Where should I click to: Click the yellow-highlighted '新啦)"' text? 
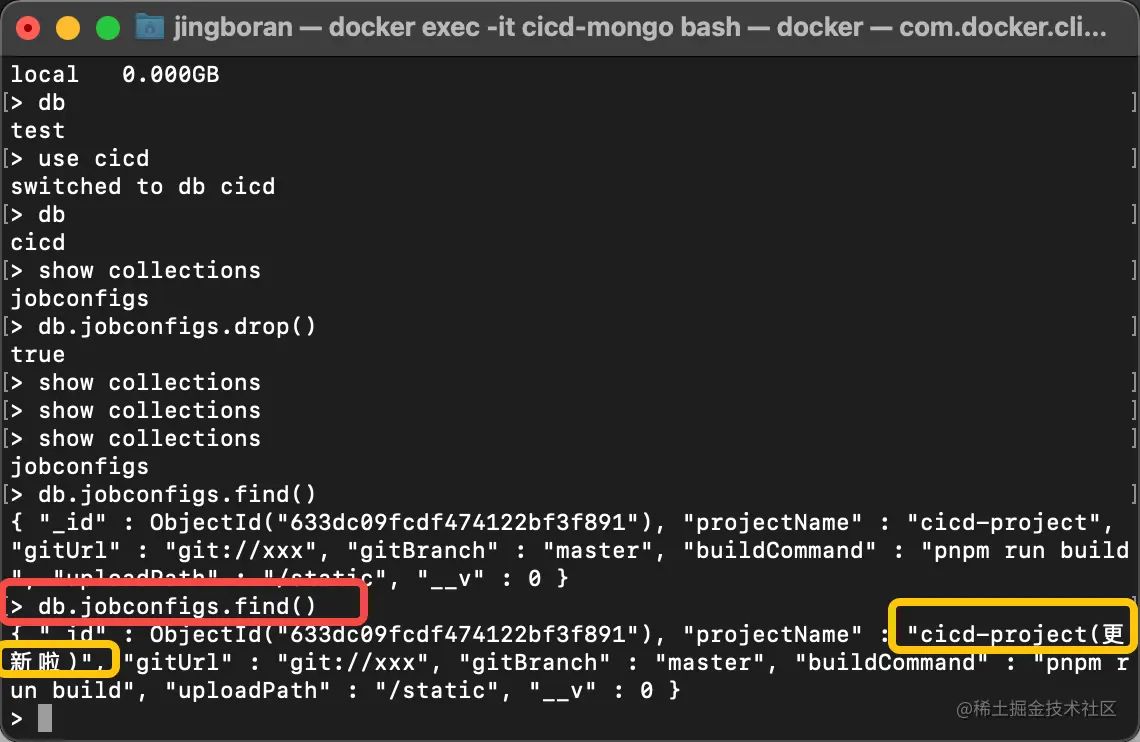coord(52,661)
